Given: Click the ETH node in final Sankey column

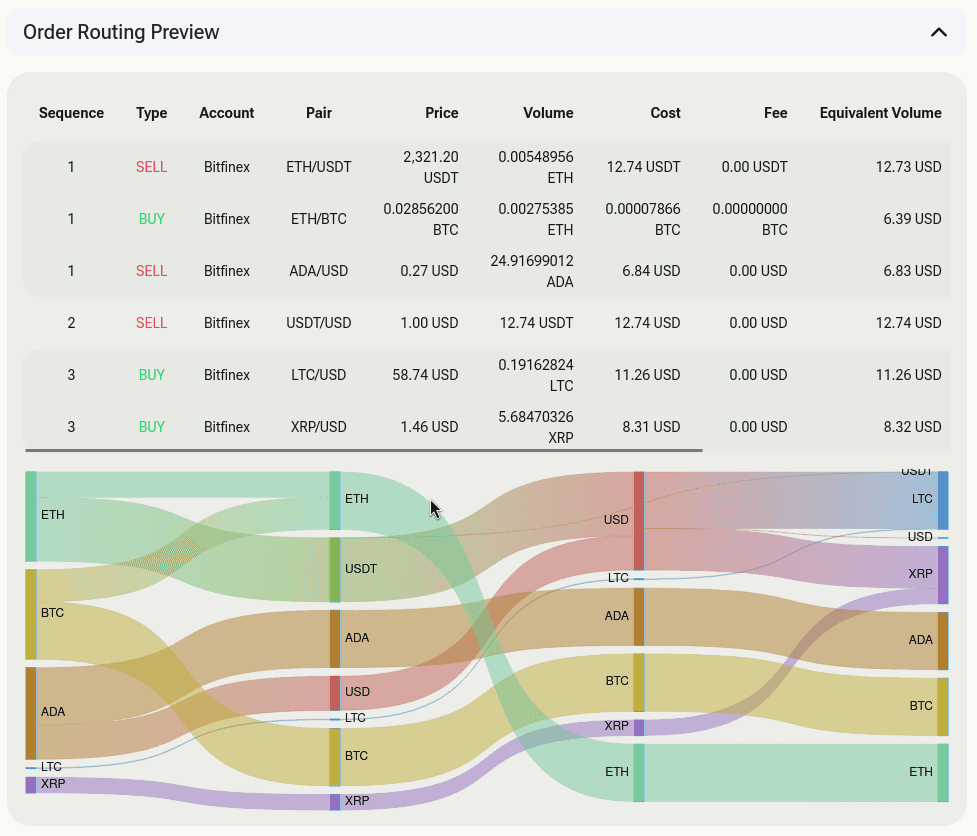Looking at the screenshot, I should pyautogui.click(x=943, y=772).
